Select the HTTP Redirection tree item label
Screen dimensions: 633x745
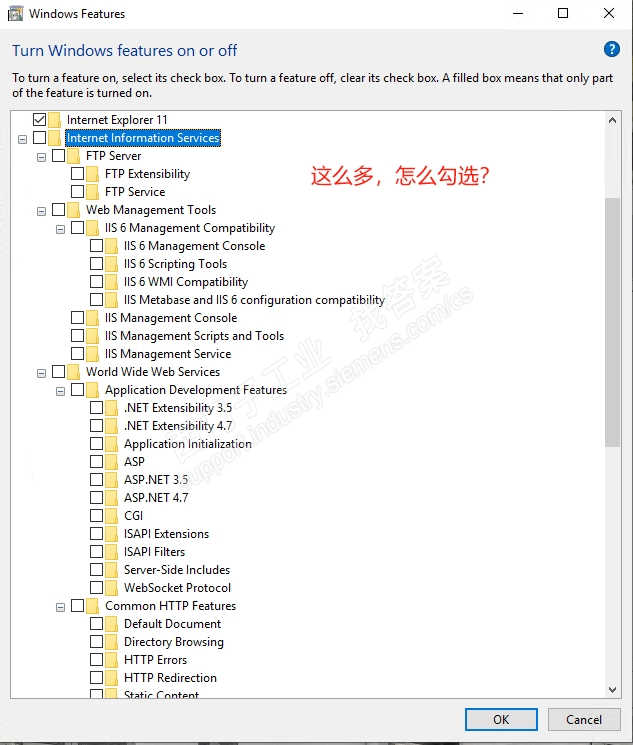click(170, 678)
